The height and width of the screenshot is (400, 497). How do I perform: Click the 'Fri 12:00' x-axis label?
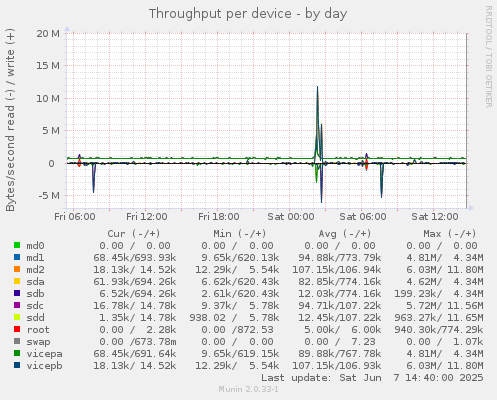(147, 217)
